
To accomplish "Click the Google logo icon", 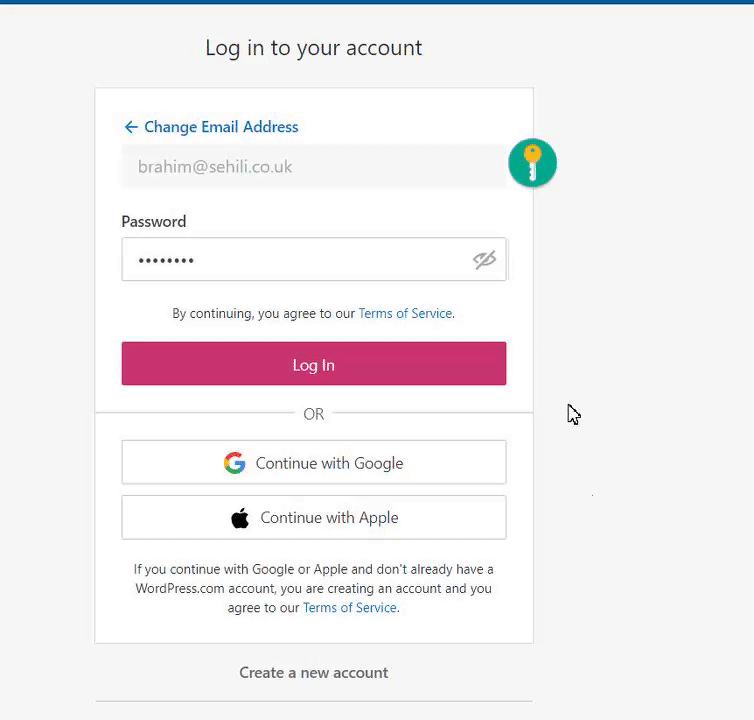I will [x=235, y=463].
